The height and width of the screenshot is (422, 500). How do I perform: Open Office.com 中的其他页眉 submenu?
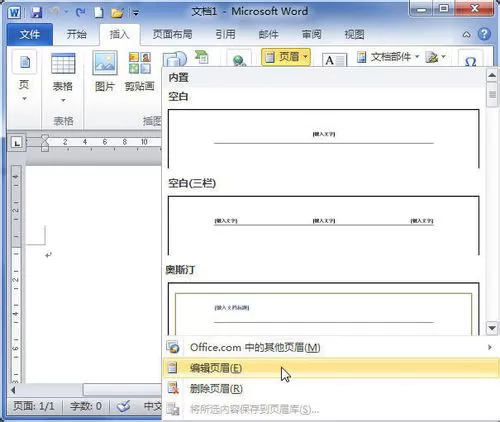[331, 348]
